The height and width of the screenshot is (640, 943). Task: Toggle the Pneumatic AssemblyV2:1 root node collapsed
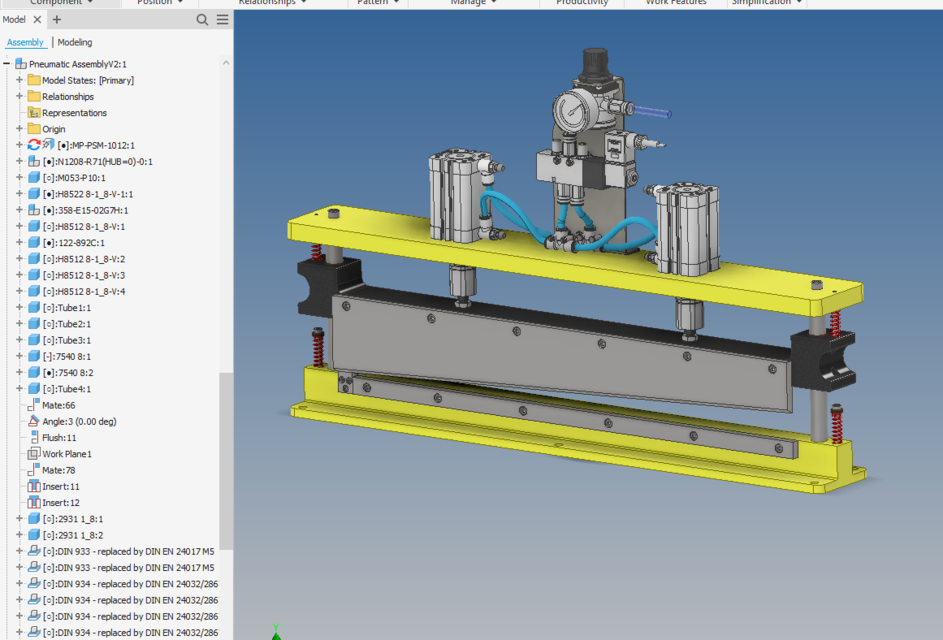click(x=8, y=63)
